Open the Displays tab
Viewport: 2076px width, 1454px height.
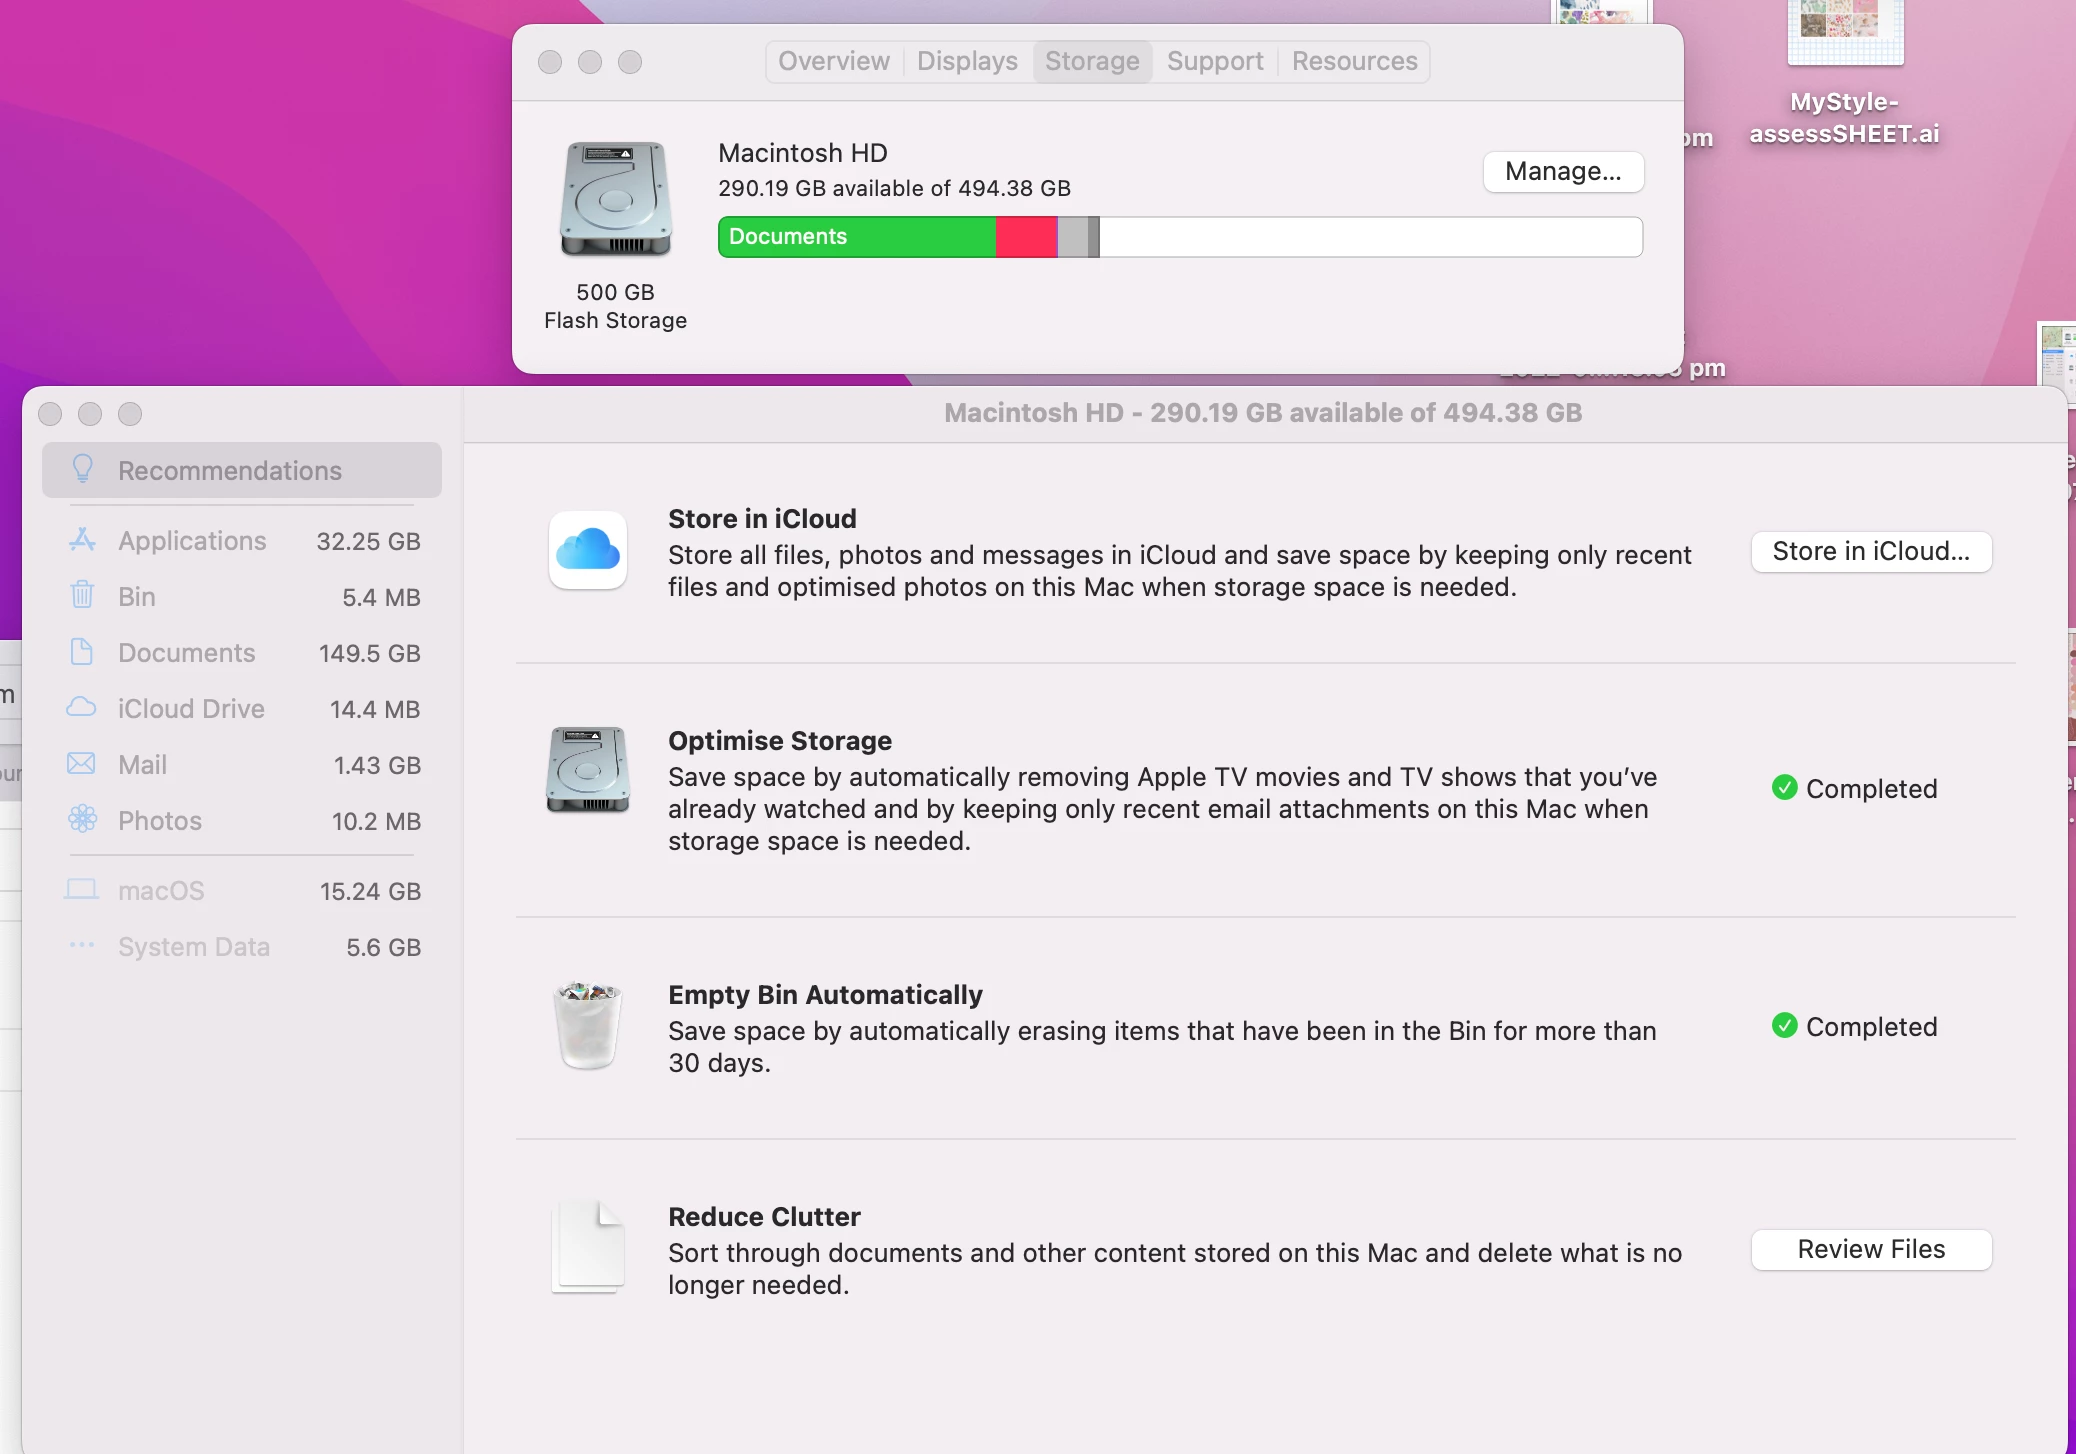point(966,61)
